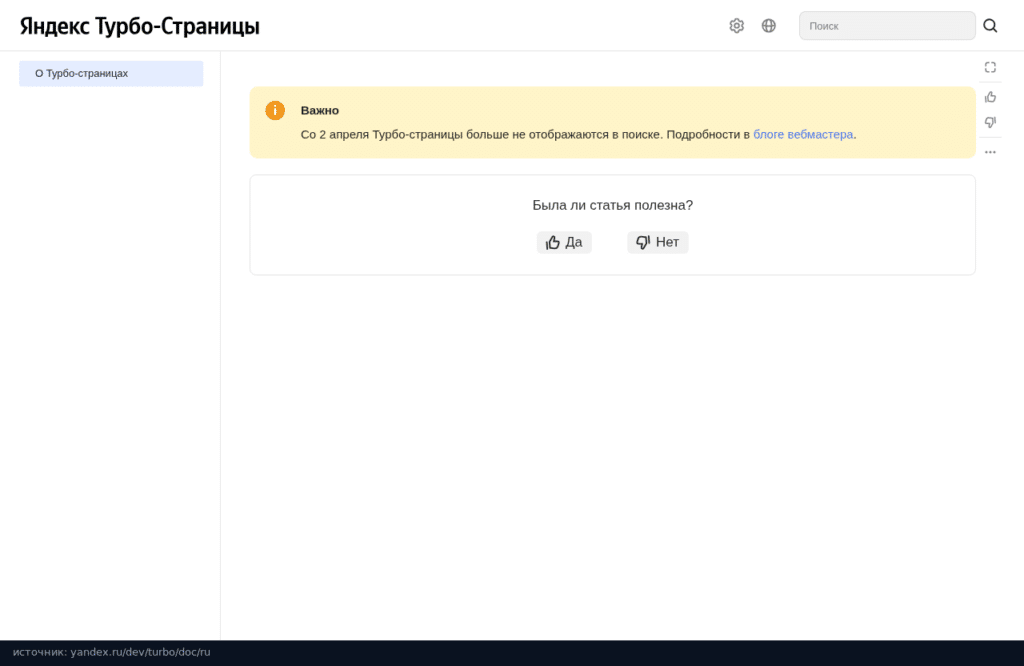Click into the Поиск search field
This screenshot has width=1024, height=666.
click(887, 25)
